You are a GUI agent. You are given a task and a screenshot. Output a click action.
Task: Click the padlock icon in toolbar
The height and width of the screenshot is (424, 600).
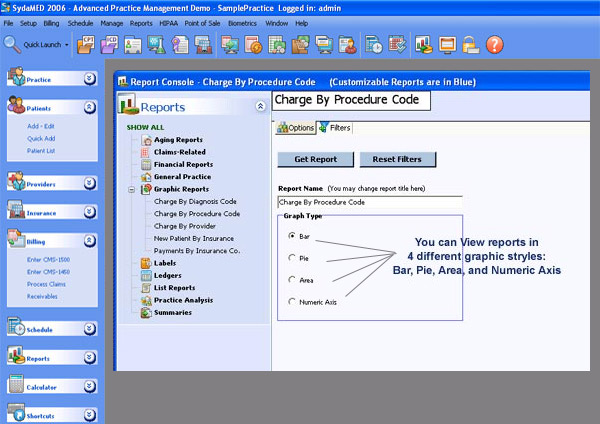click(x=470, y=45)
